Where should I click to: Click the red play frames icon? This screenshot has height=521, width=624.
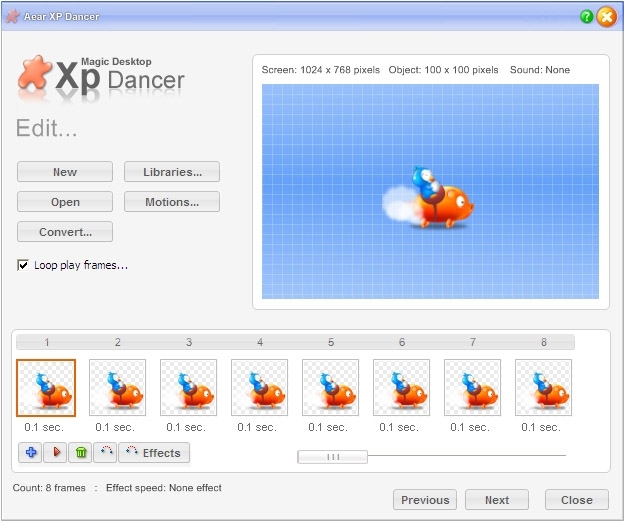coord(55,453)
